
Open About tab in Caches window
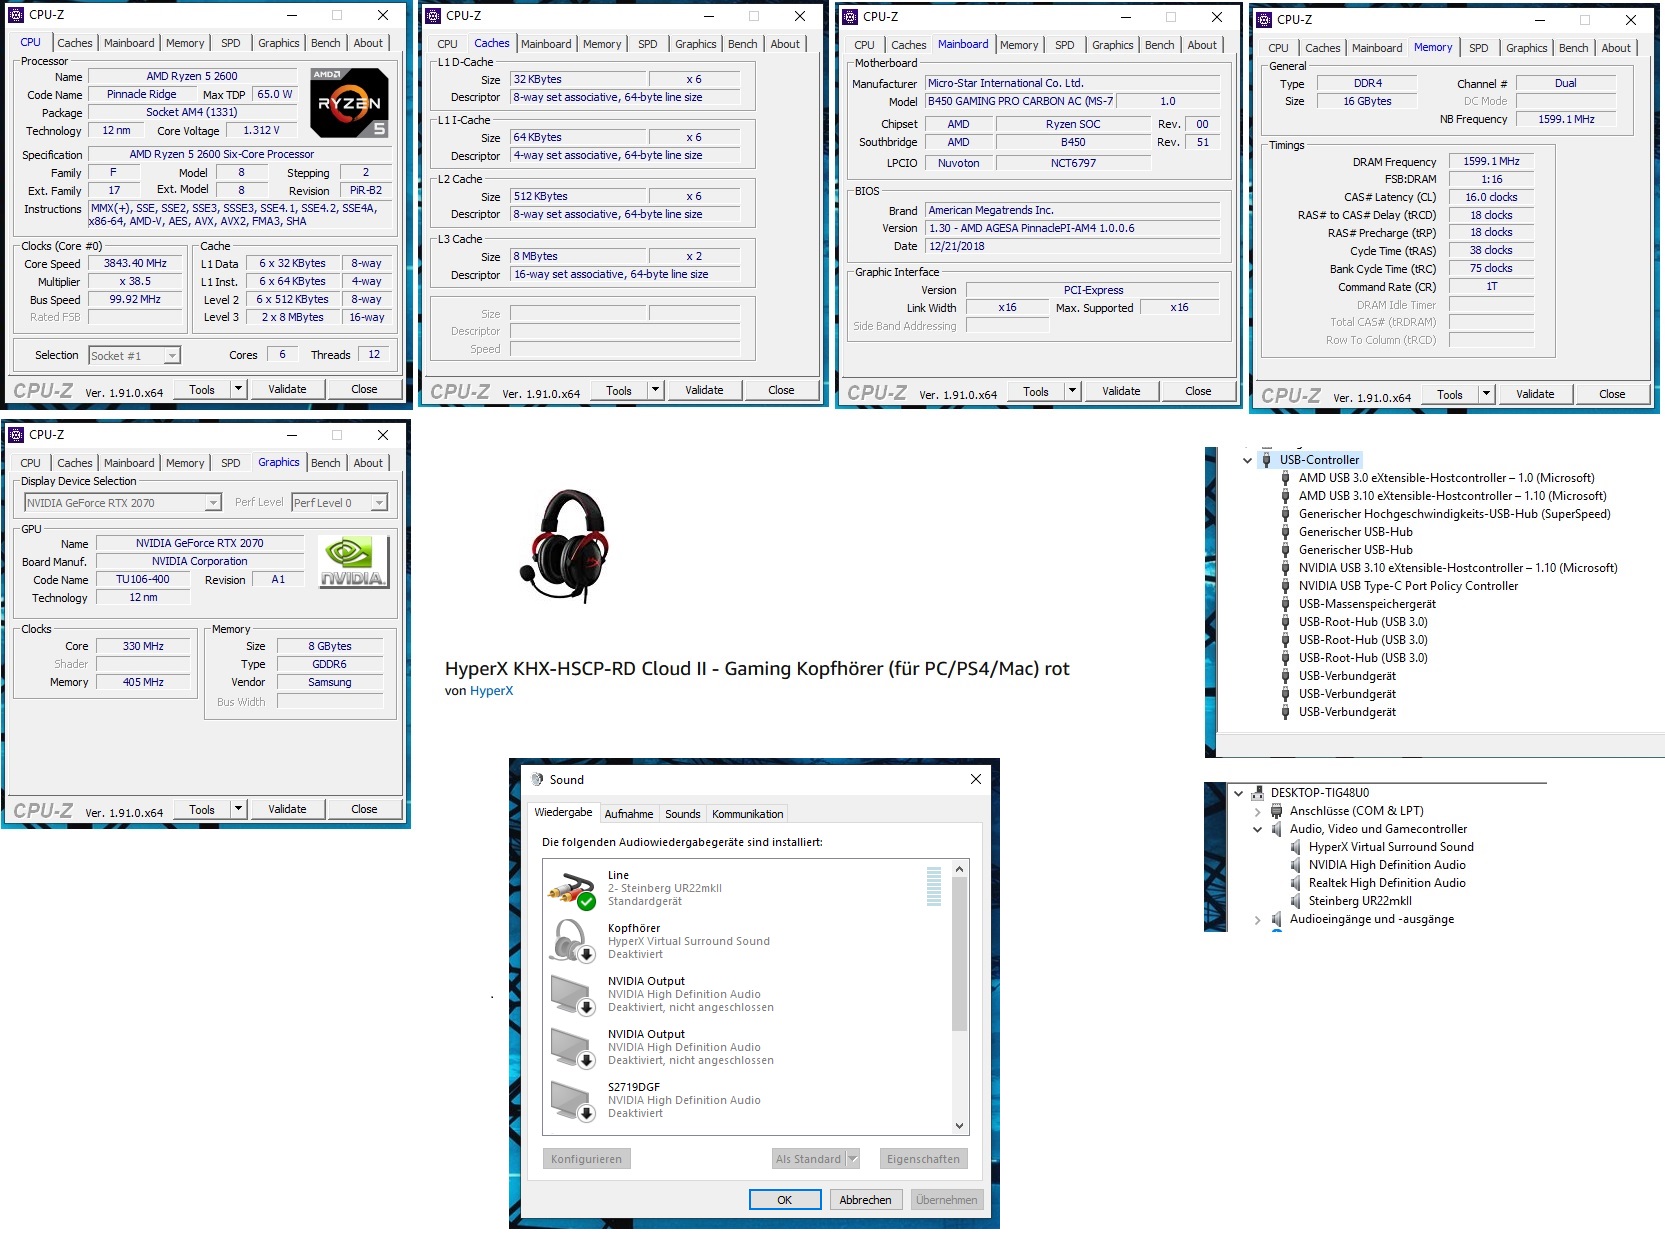(785, 44)
